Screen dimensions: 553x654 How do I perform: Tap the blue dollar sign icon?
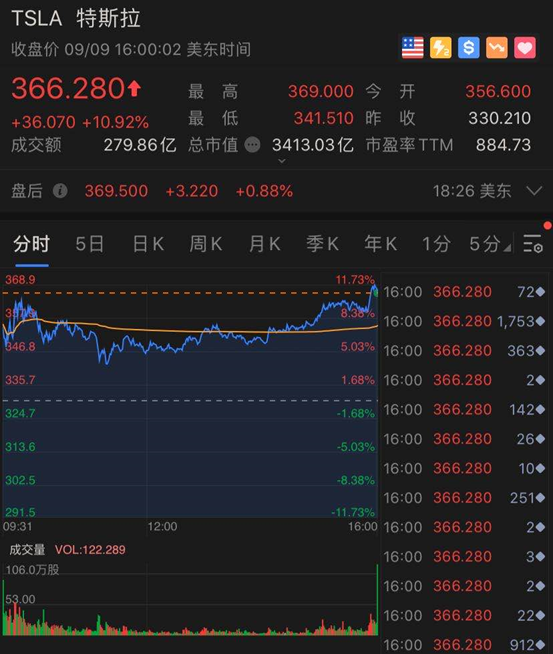click(x=468, y=48)
